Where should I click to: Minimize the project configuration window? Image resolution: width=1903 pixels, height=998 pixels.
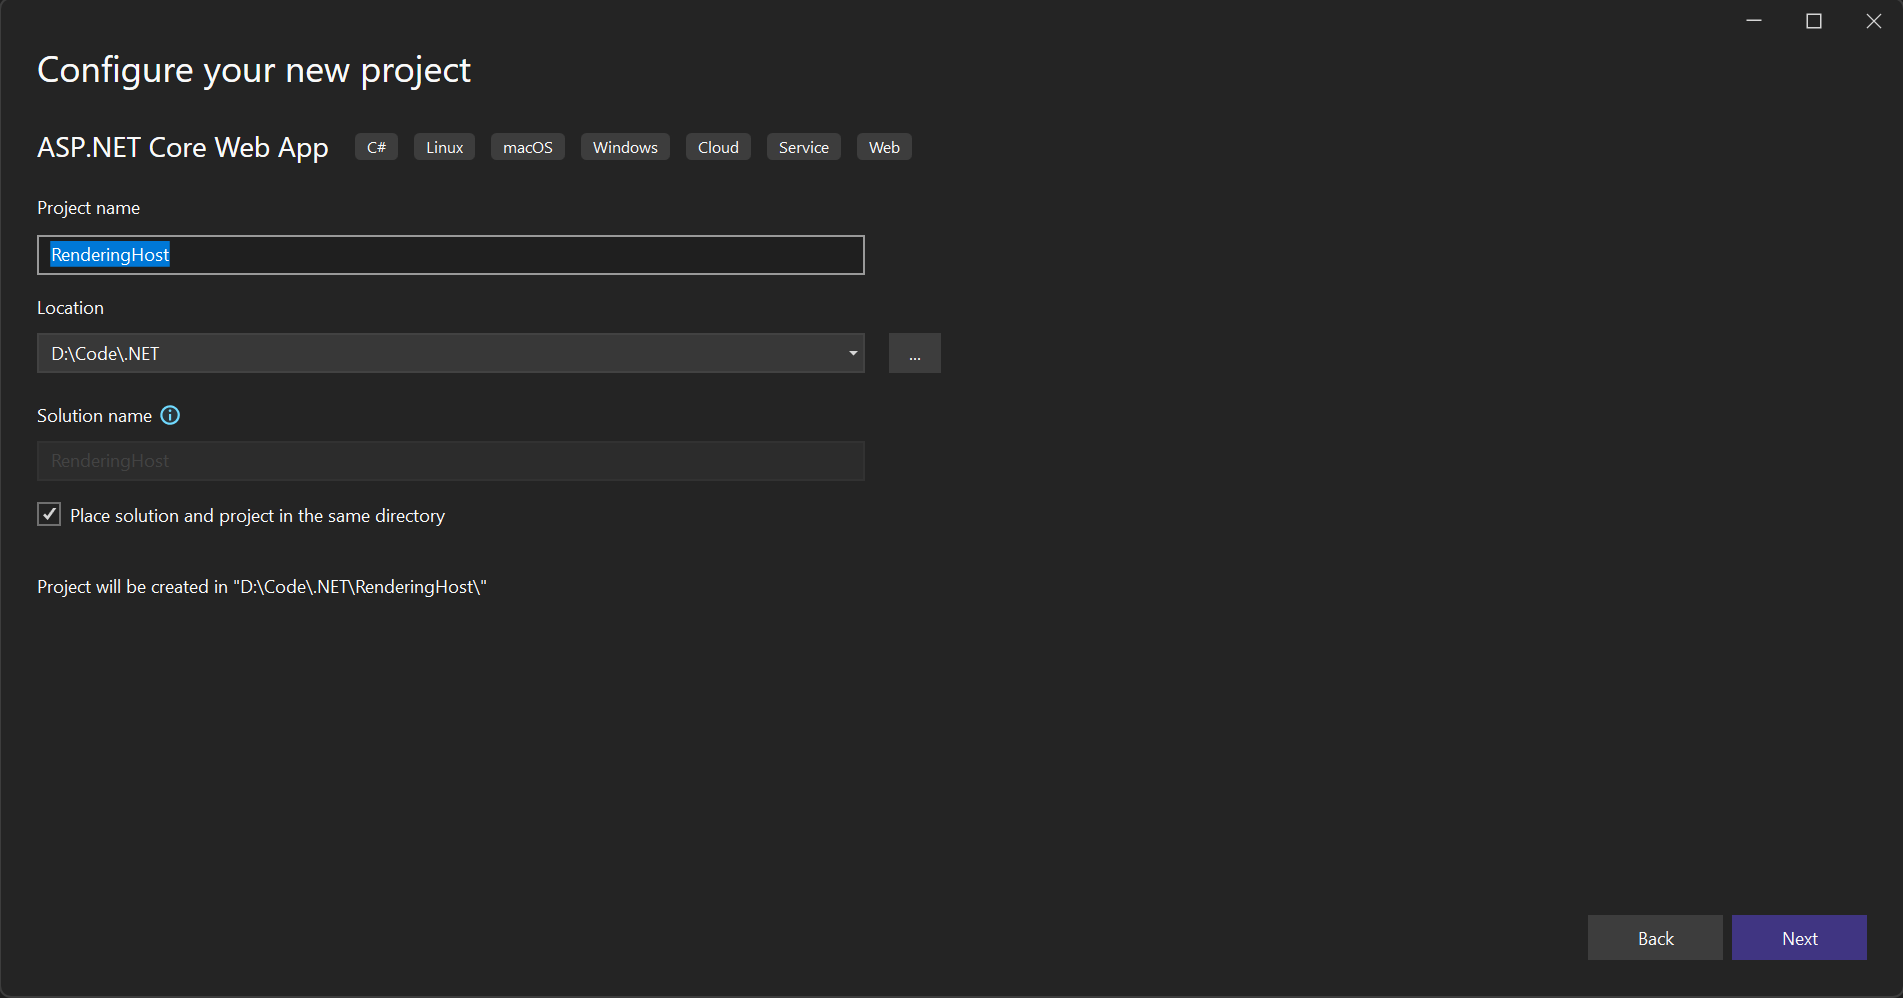[1754, 21]
